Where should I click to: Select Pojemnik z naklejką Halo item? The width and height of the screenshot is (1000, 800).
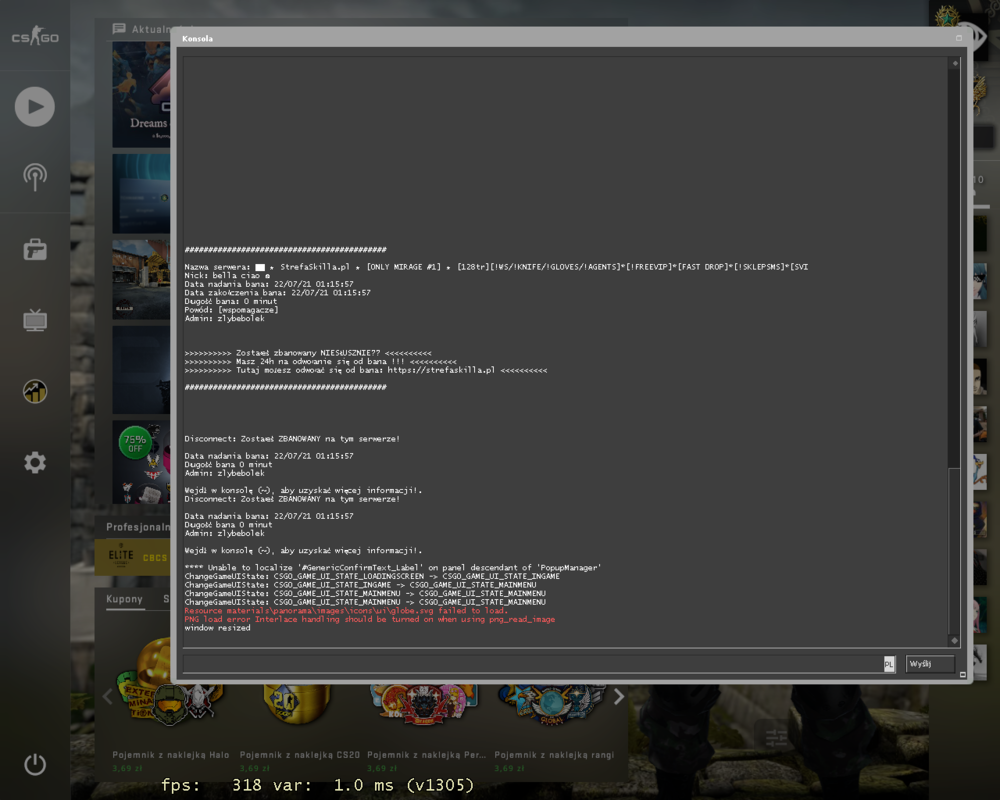click(171, 755)
